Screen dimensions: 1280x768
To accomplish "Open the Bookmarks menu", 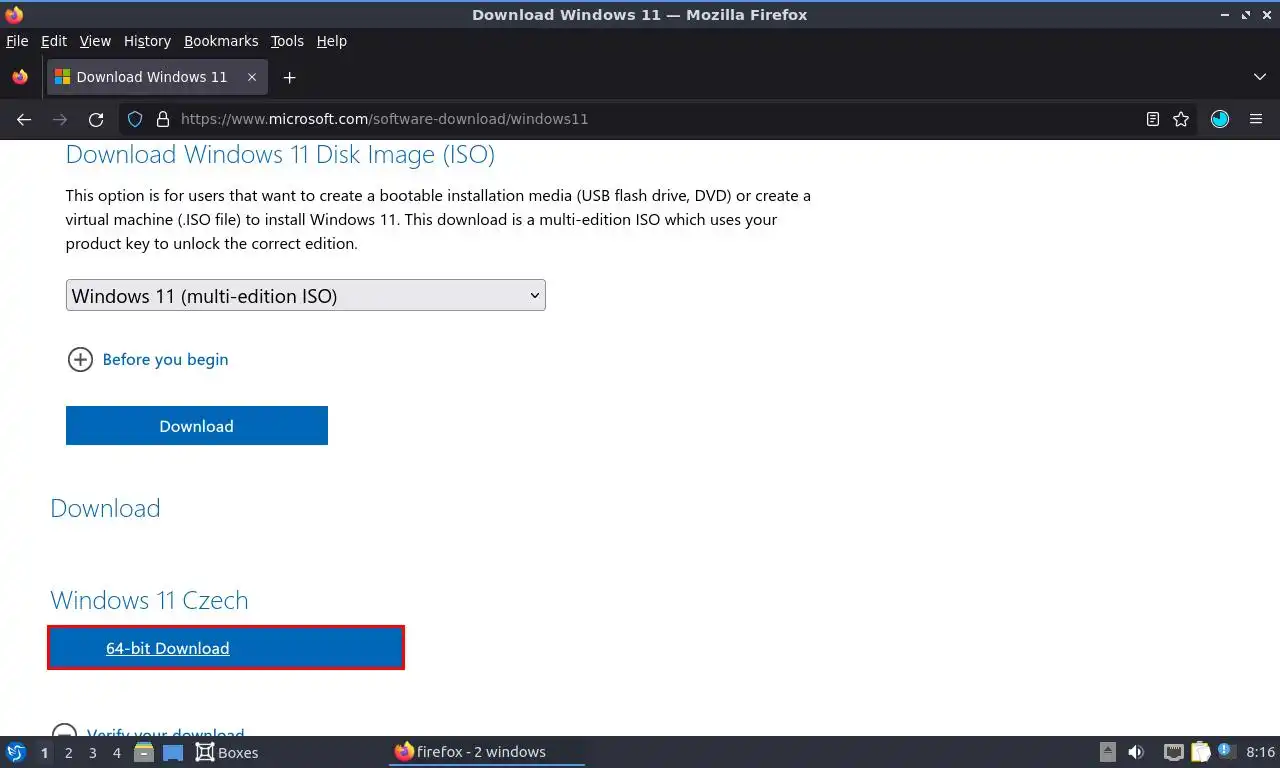I will pos(221,41).
